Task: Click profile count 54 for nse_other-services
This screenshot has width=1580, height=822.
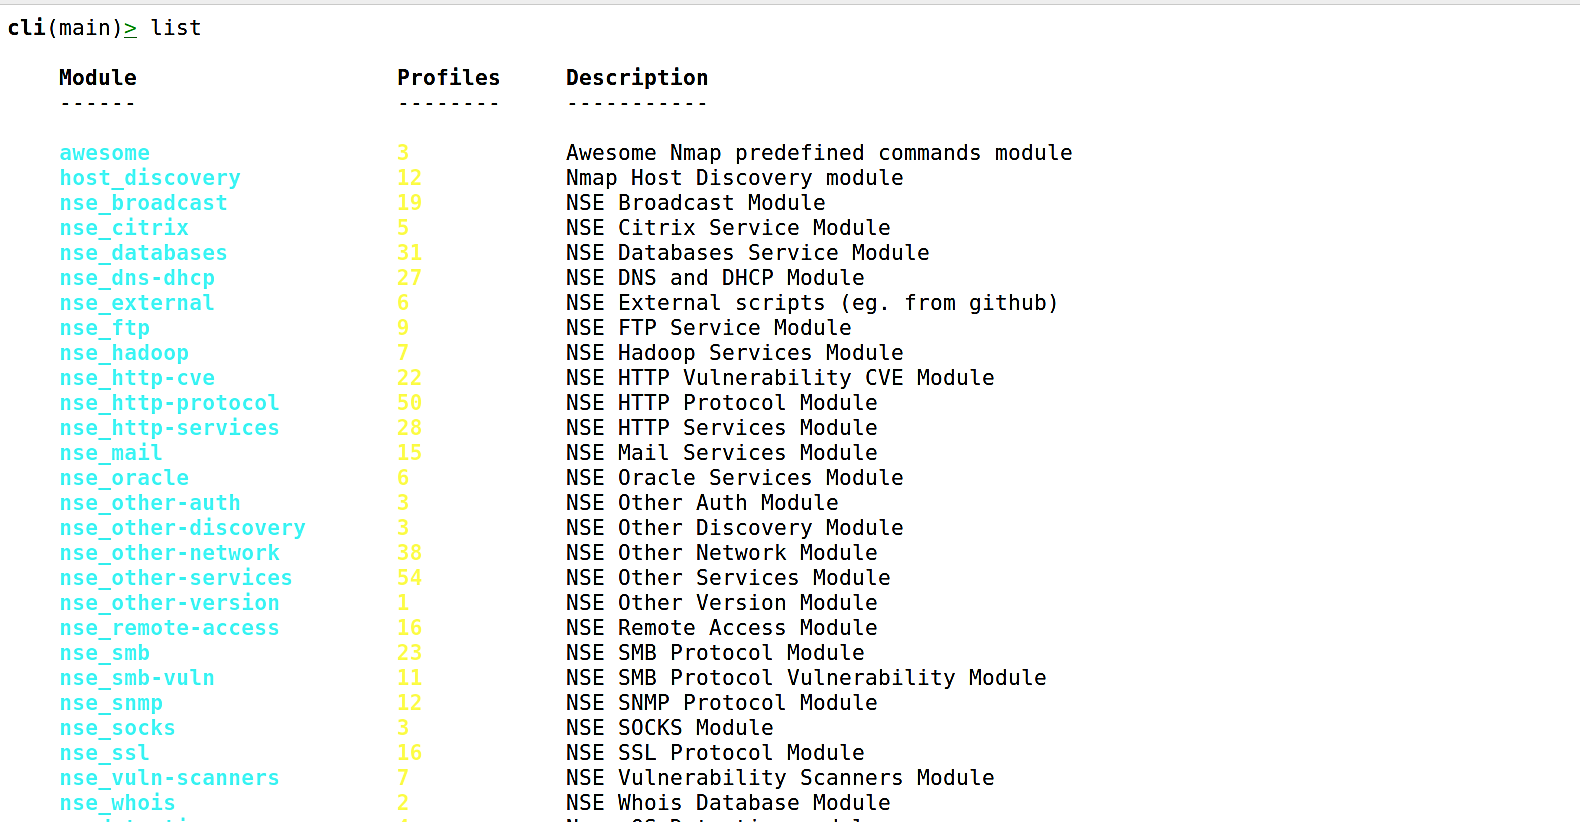Action: pos(410,578)
